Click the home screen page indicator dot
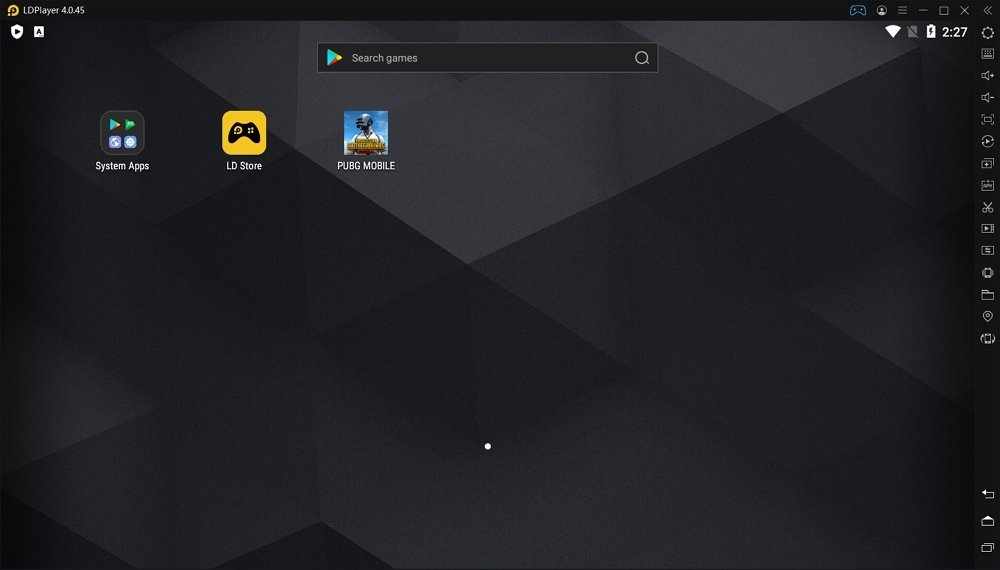1000x570 pixels. 488,446
